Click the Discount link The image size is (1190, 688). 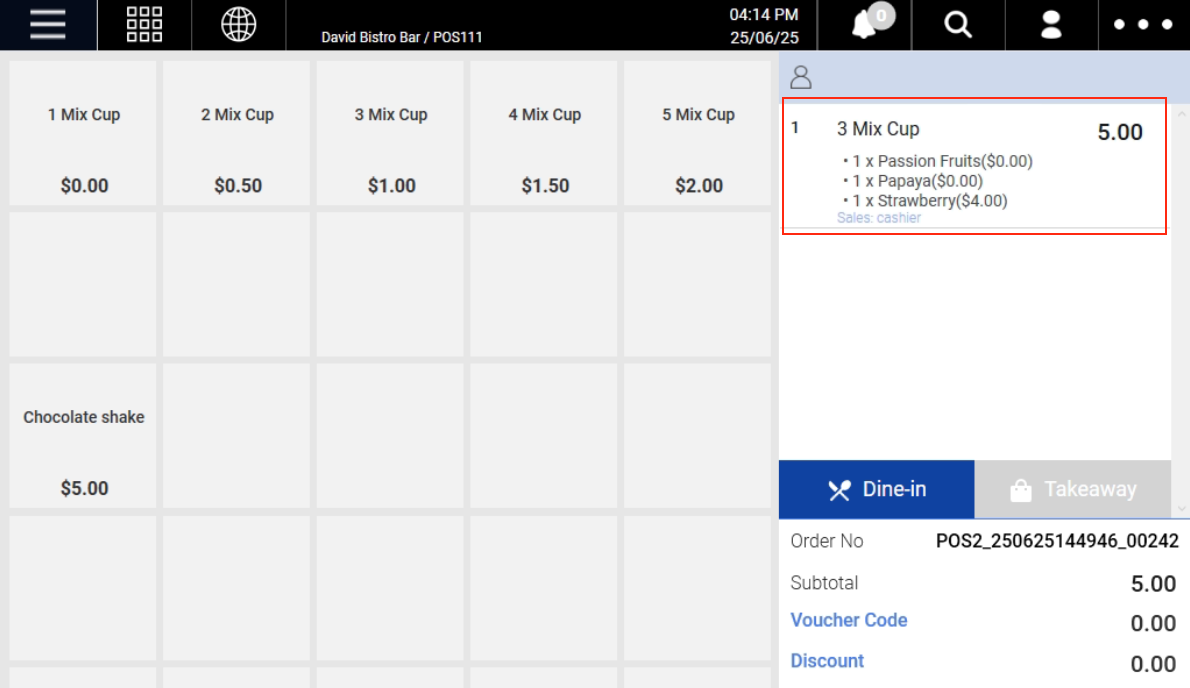coord(827,661)
